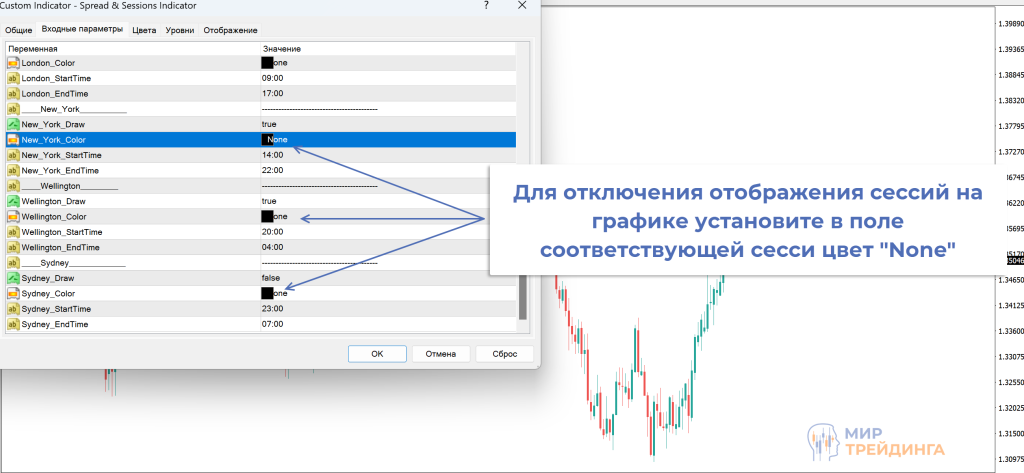The image size is (1024, 473).
Task: Click the Сброс reset button
Action: pos(505,353)
